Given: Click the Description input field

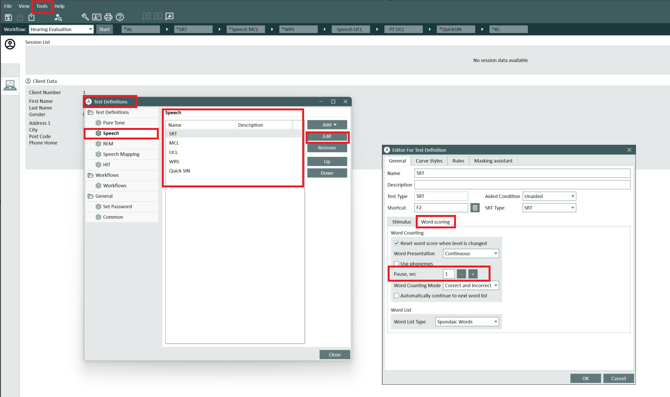Looking at the screenshot, I should point(522,185).
